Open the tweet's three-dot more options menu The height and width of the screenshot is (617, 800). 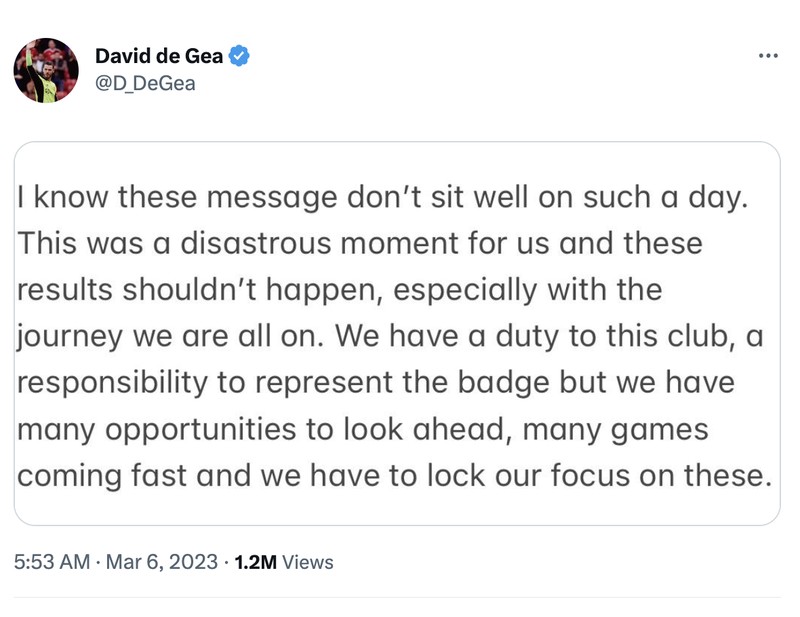(767, 55)
